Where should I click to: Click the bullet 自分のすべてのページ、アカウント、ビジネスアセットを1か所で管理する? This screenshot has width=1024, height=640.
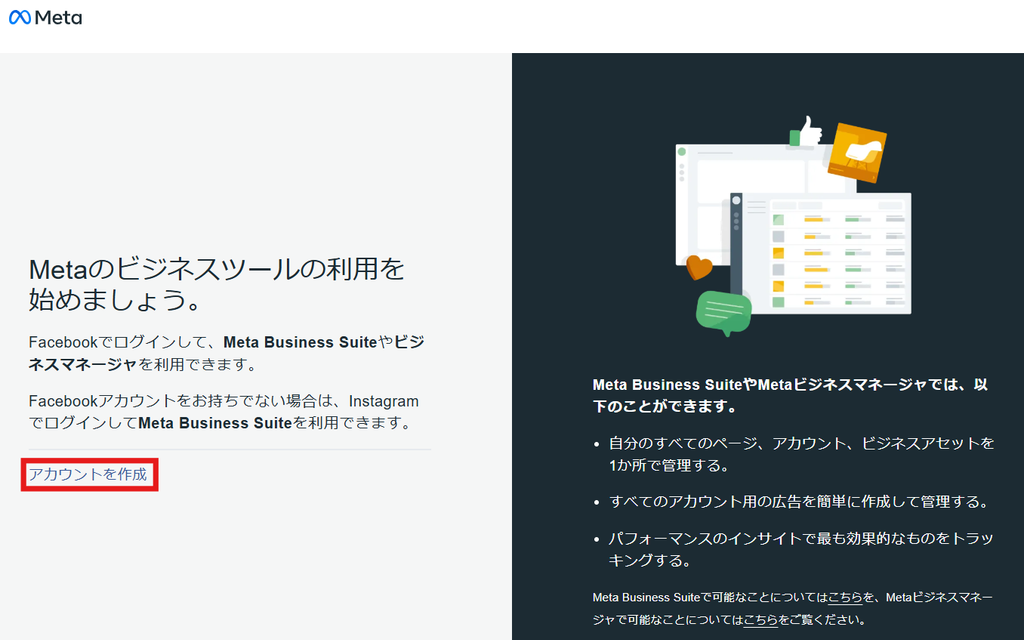click(801, 455)
